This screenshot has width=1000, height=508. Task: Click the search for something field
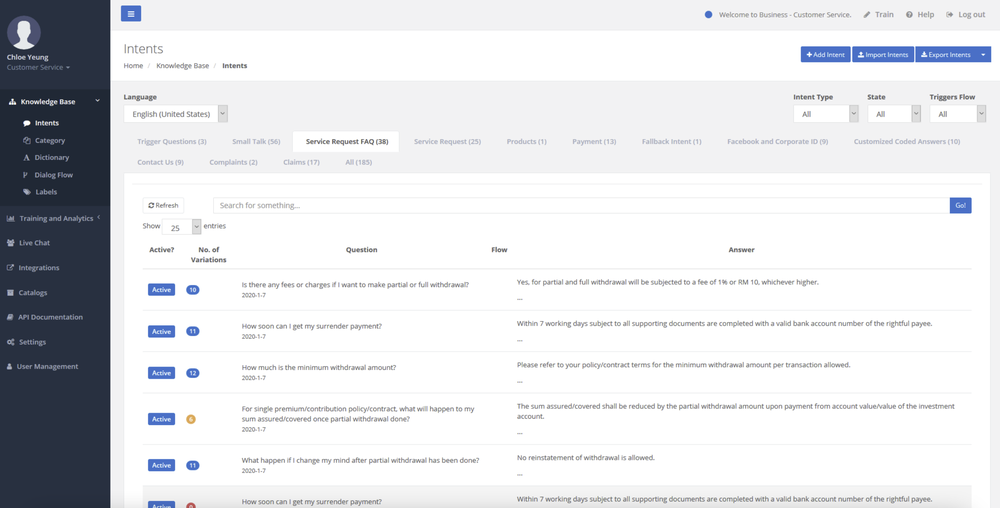point(580,205)
